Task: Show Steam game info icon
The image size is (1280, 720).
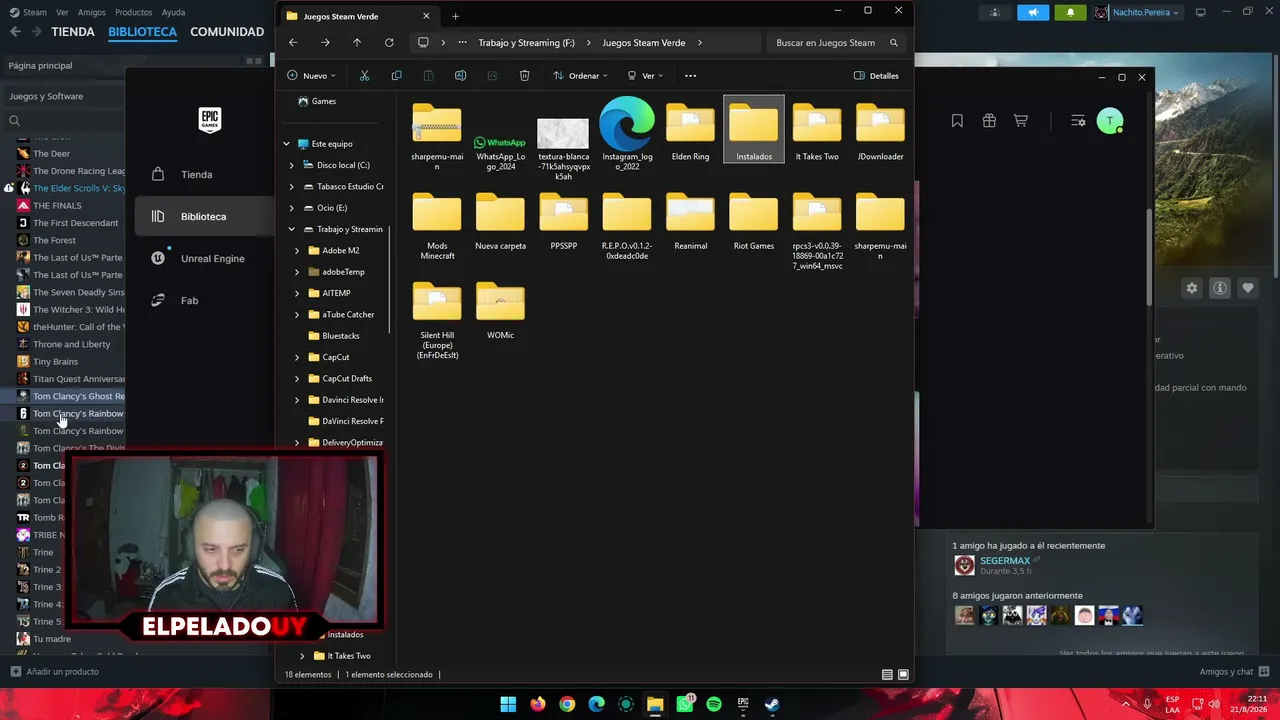Action: [1220, 288]
